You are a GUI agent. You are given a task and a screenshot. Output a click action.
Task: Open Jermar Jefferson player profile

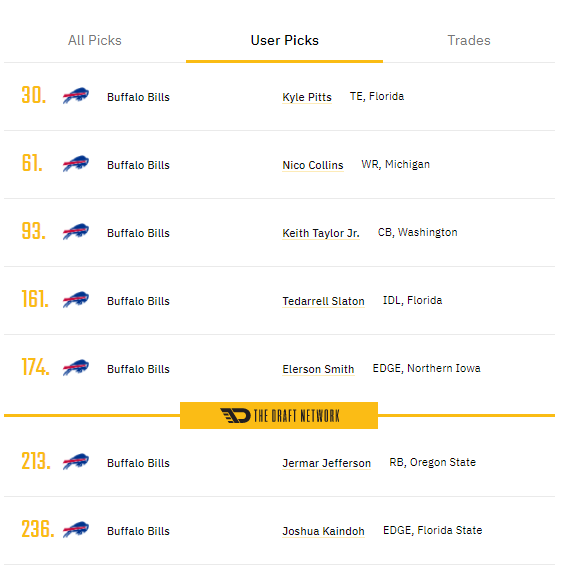[x=327, y=463]
